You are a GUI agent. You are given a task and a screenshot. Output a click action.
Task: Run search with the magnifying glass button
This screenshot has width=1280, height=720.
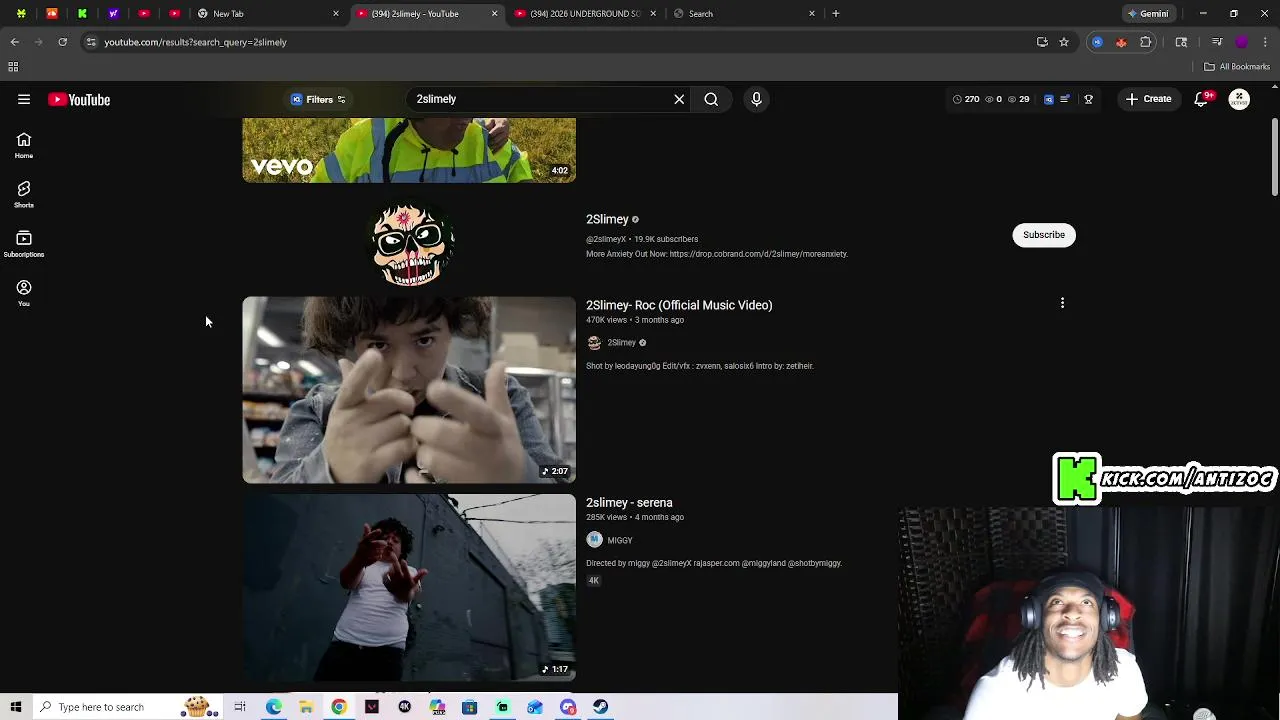pos(711,99)
